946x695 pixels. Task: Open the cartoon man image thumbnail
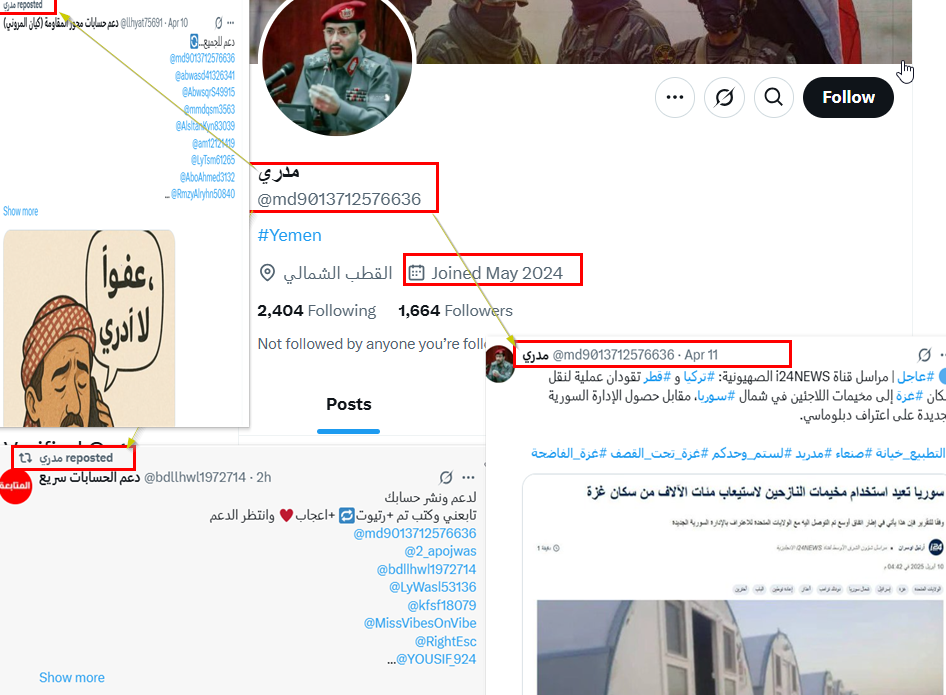pos(89,328)
